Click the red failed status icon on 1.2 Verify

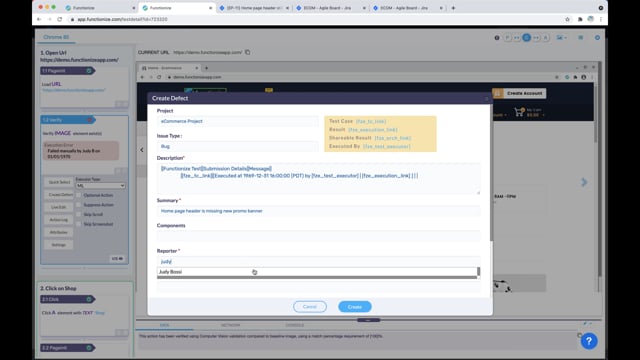[x=89, y=120]
